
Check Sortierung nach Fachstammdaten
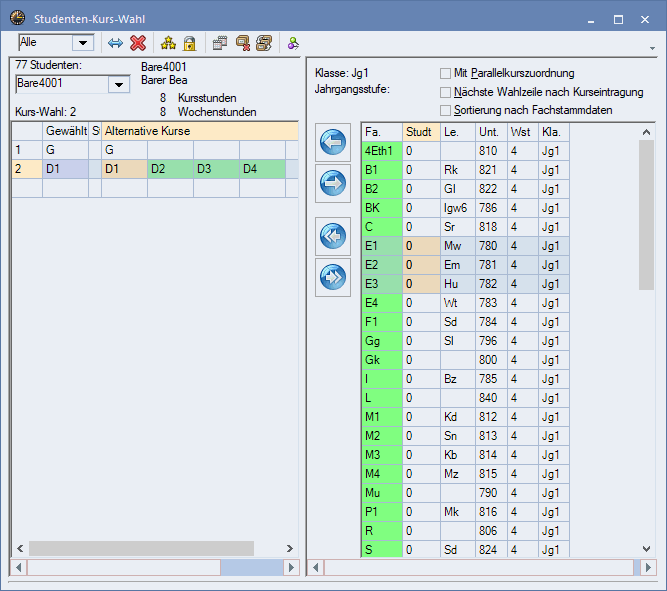tap(446, 110)
